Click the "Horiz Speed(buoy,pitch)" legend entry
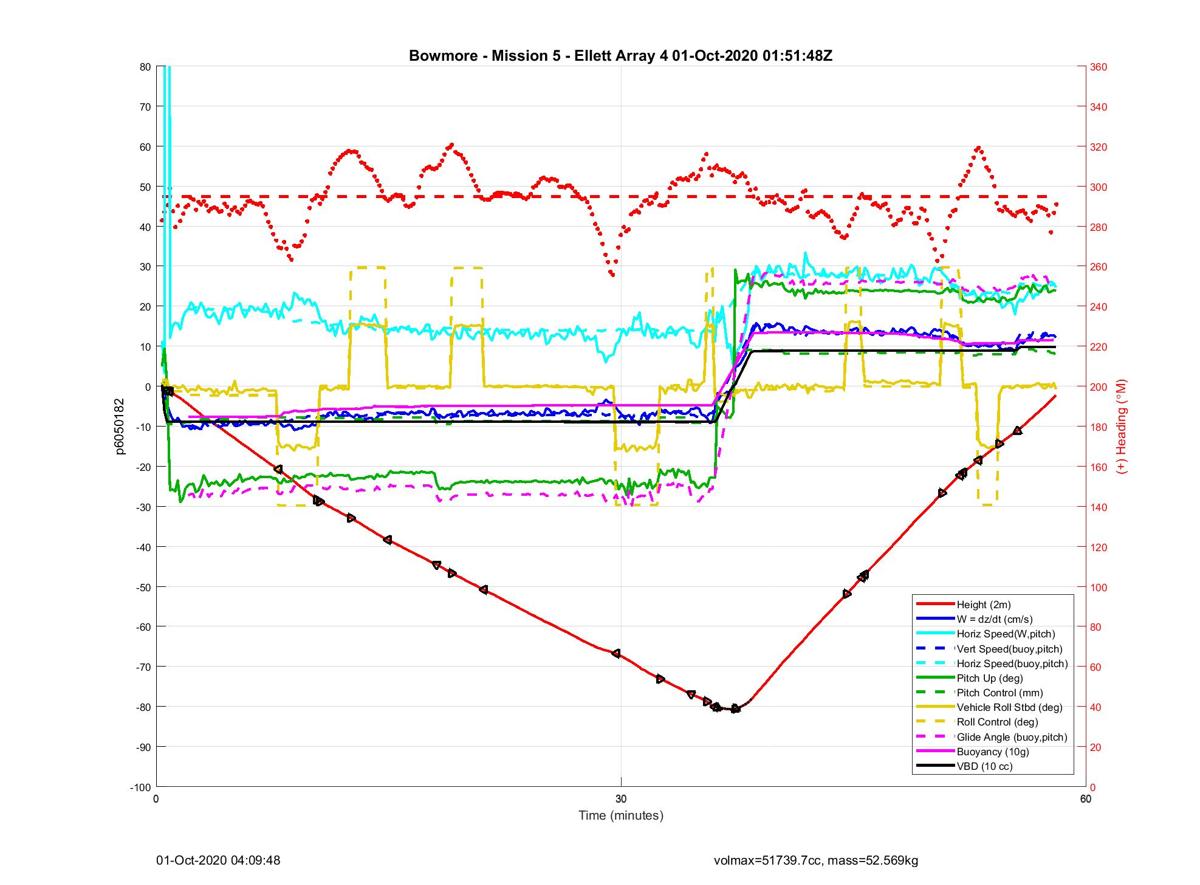This screenshot has height=885, width=1200. pyautogui.click(x=1012, y=663)
